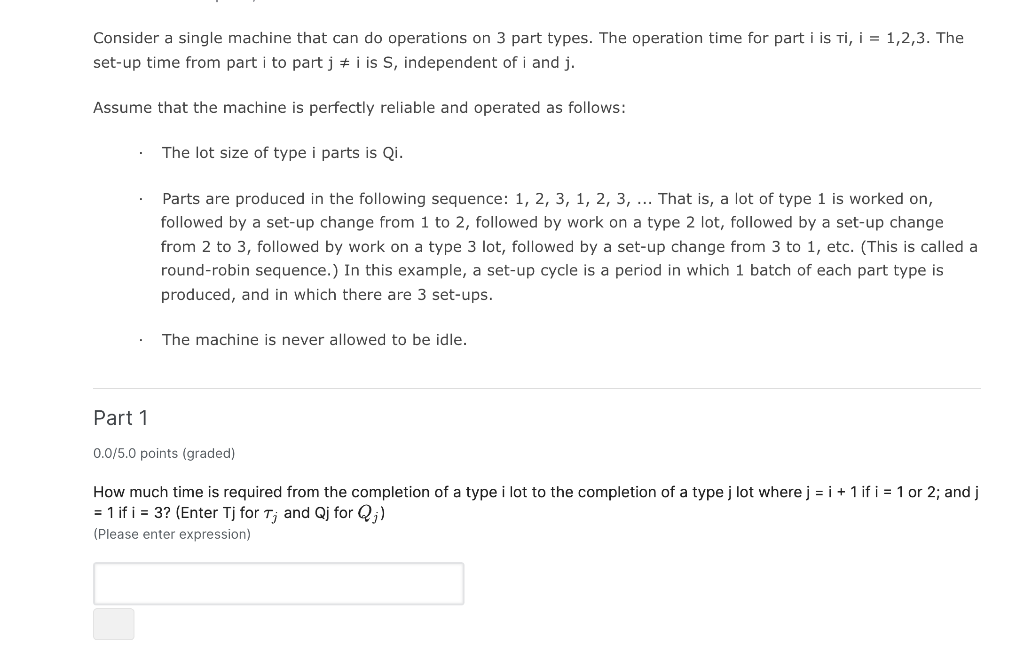The image size is (1024, 659).
Task: Click the answer expression input field
Action: point(278,583)
